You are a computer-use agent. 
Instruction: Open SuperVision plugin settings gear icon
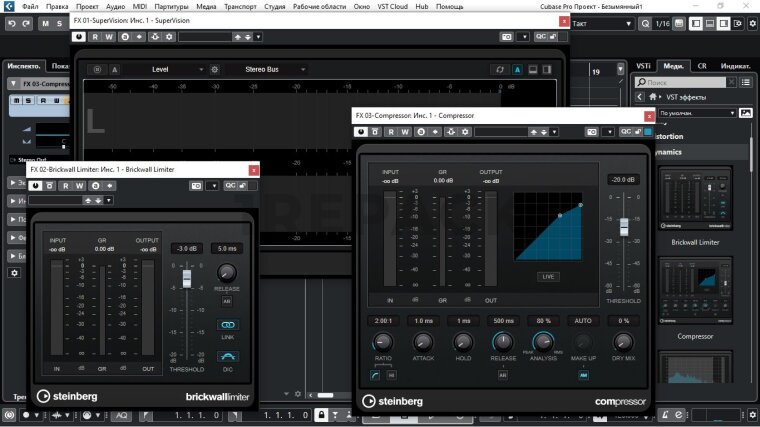click(170, 37)
